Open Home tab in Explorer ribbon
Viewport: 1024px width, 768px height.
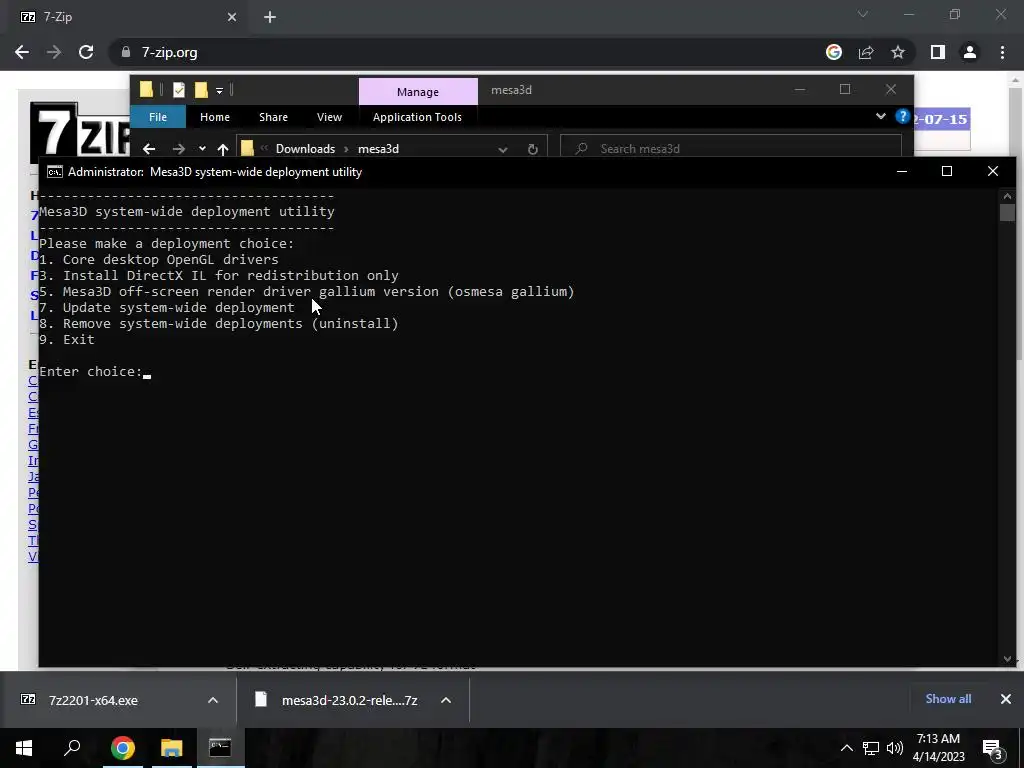pos(215,117)
